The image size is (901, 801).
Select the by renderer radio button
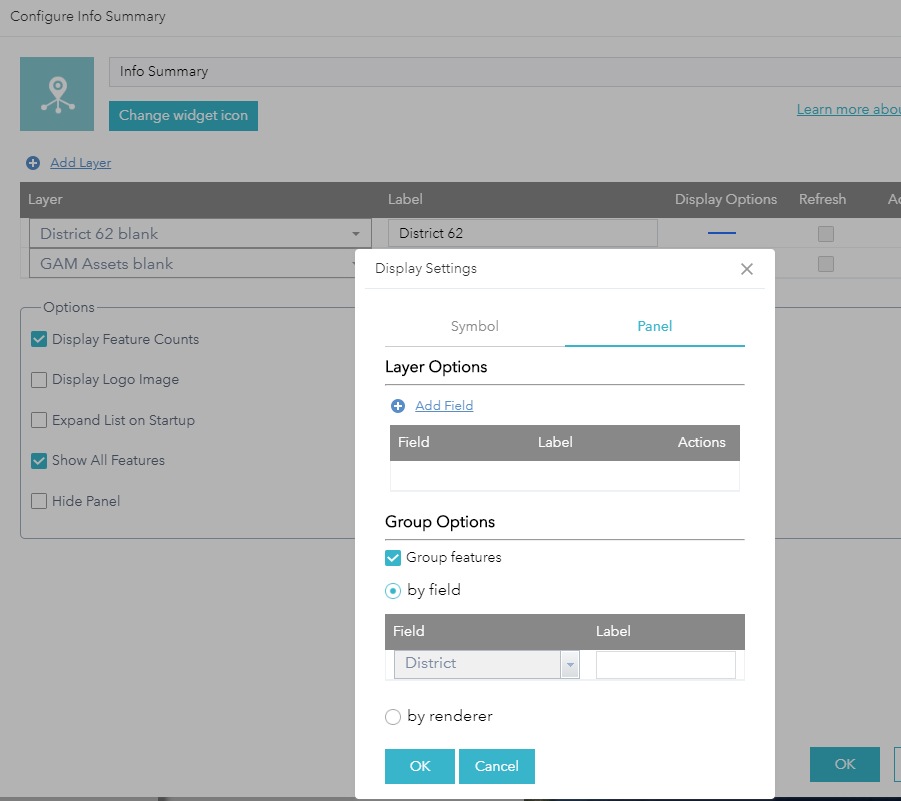click(393, 717)
